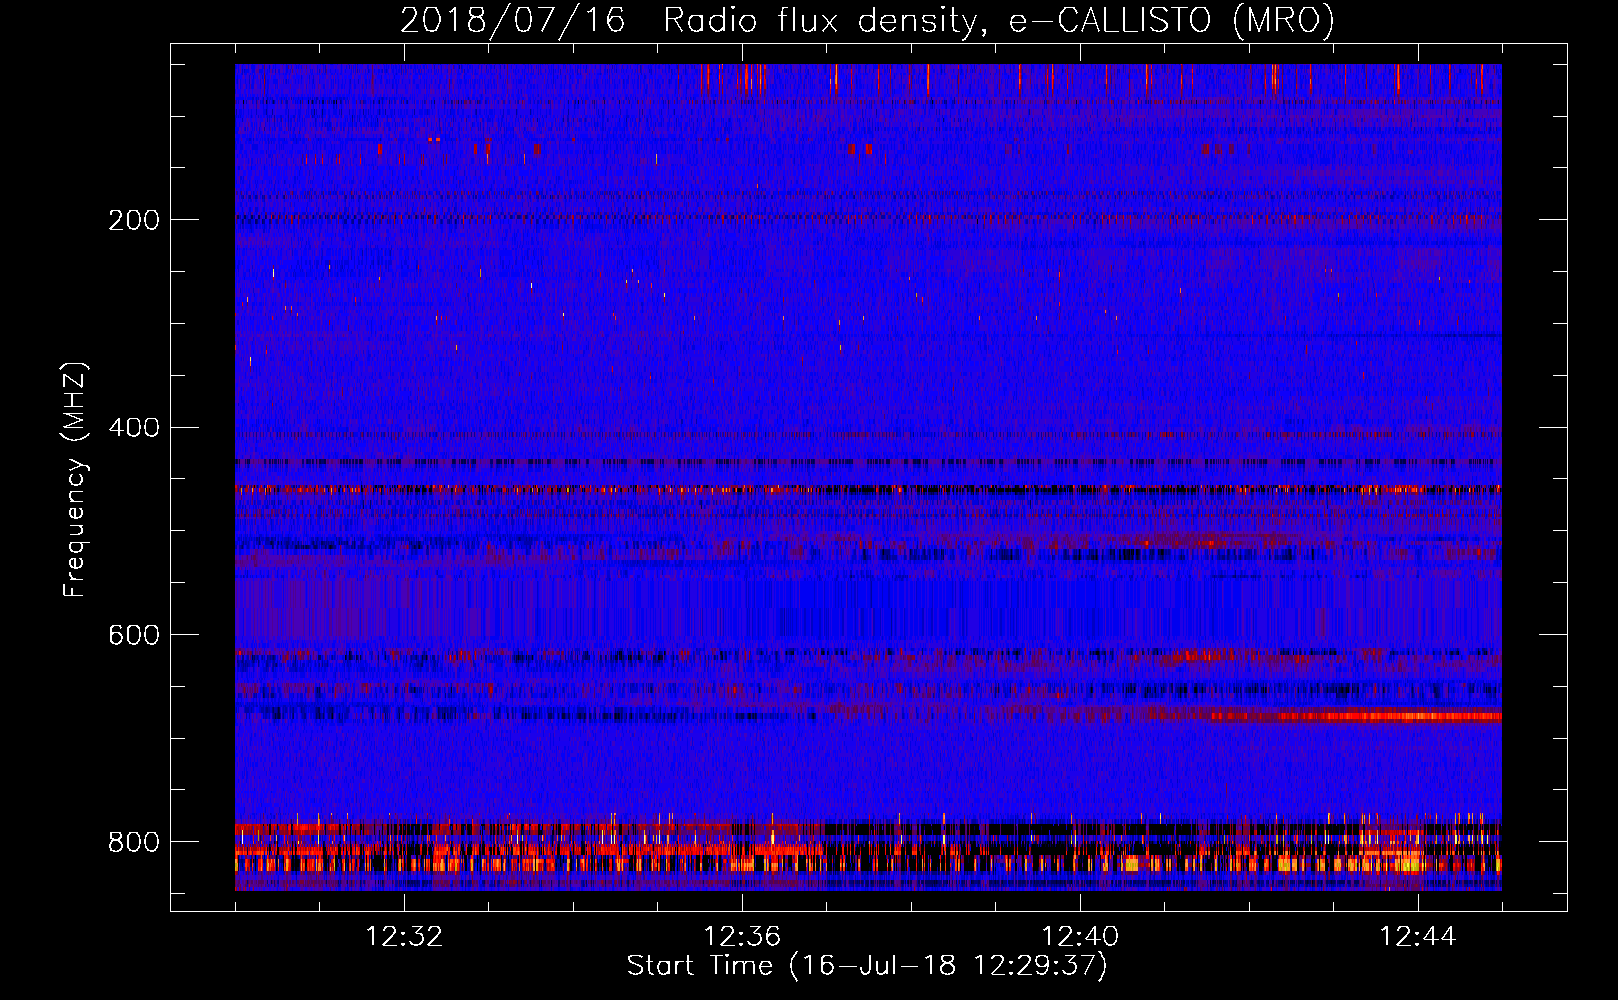1618x1000 pixels.
Task: Click the 200 frequency tick label
Action: click(133, 220)
